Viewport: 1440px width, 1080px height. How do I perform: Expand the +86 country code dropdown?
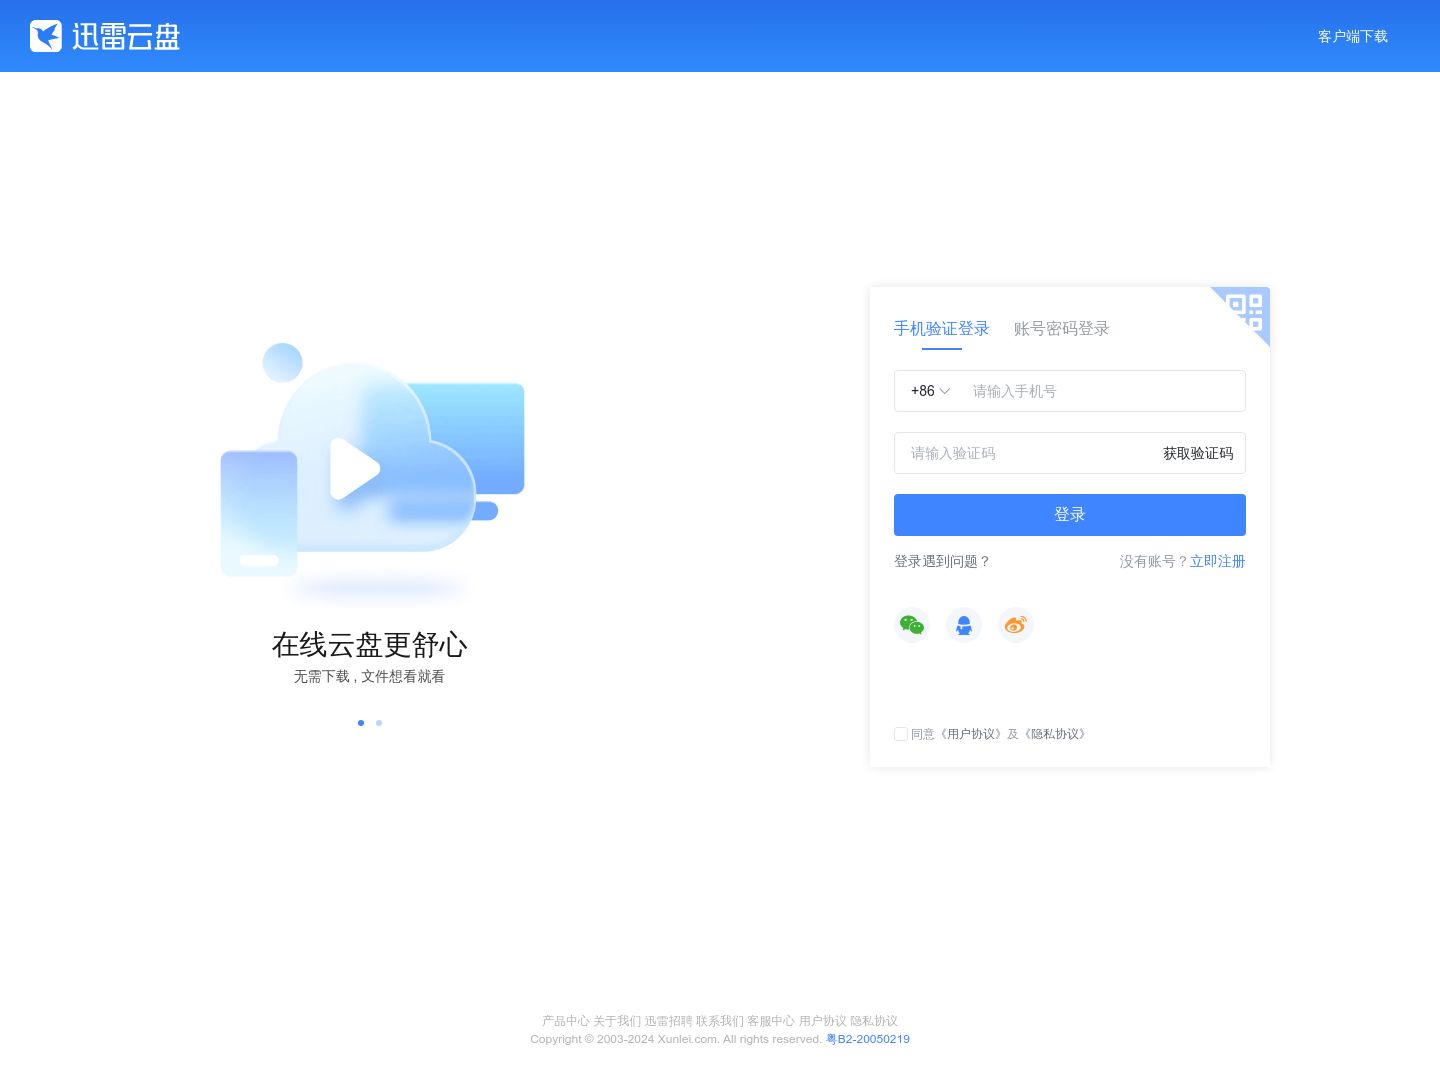click(930, 391)
